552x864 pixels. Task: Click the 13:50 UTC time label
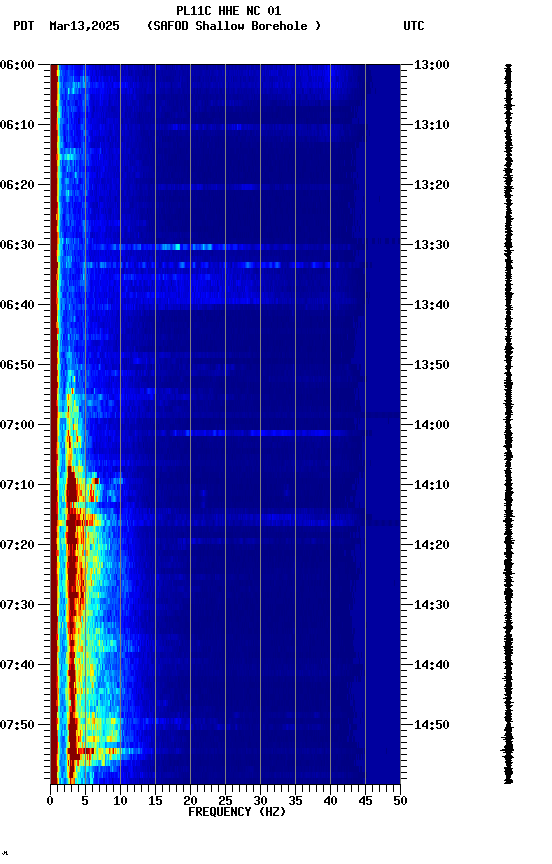(x=432, y=365)
